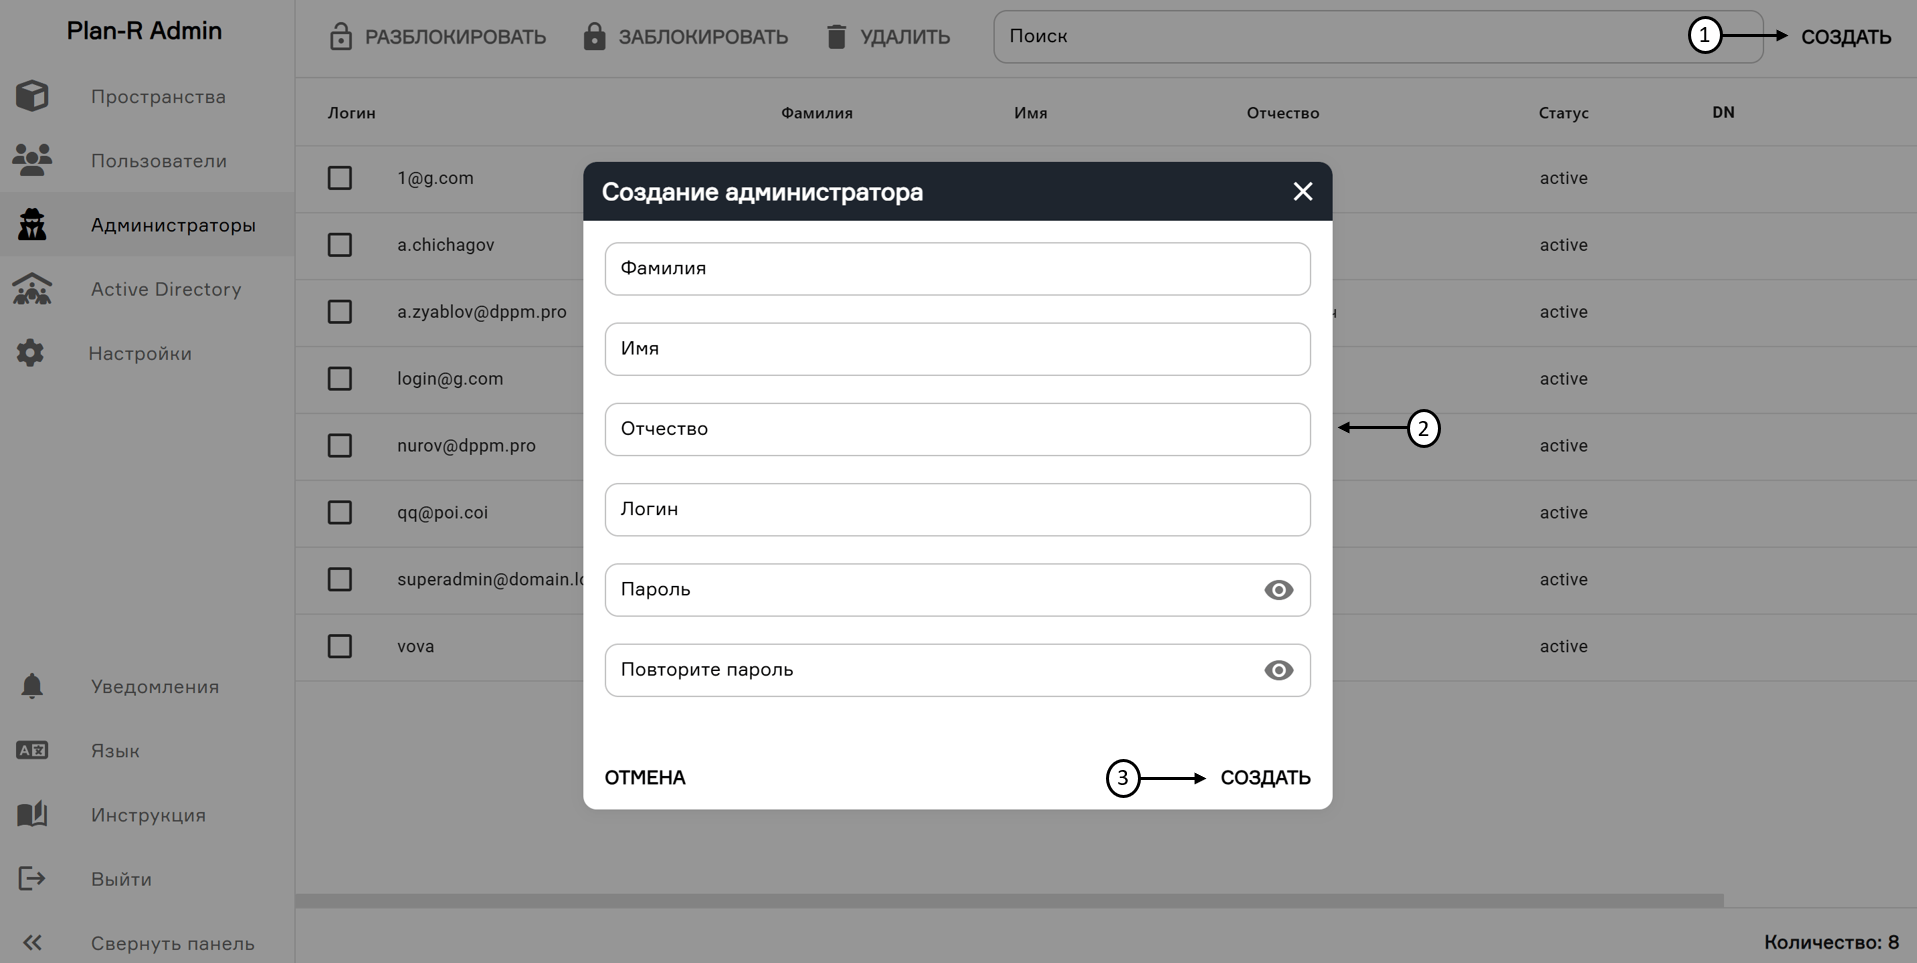This screenshot has width=1917, height=963.
Task: Click ОТМЕНА to cancel admin creation
Action: (x=644, y=777)
